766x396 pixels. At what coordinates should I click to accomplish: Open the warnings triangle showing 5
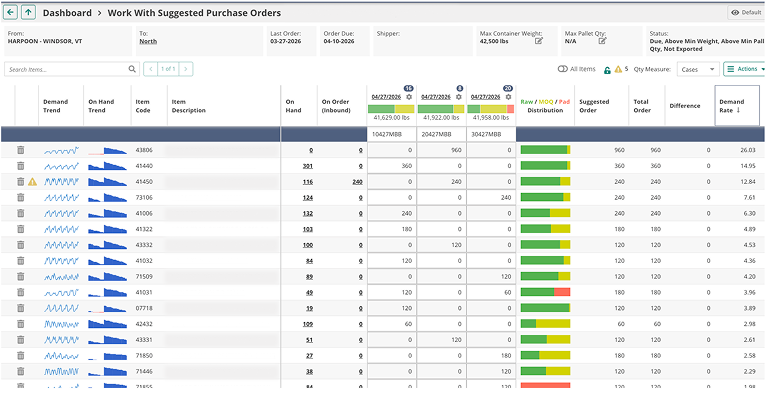pos(618,69)
